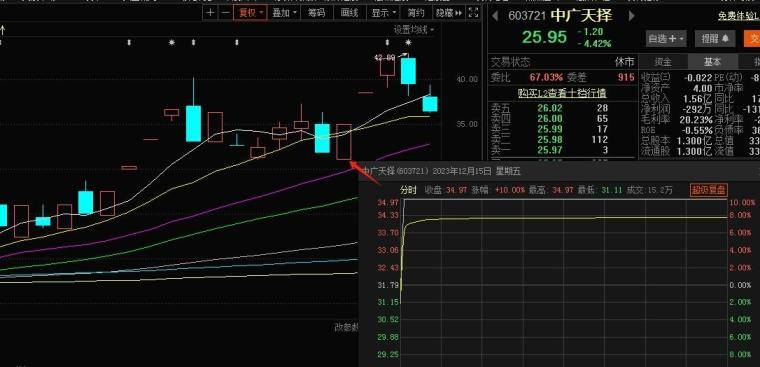Hide the side panel via 隐藏 arrows

tap(449, 13)
